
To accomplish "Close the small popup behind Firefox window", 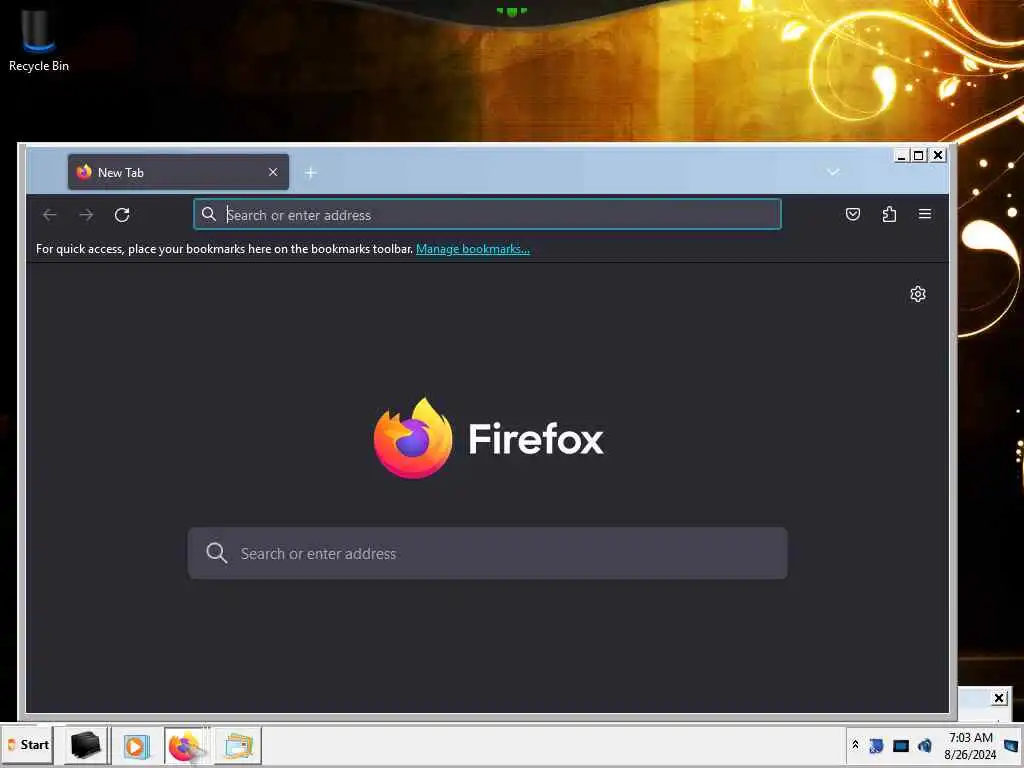I will 999,698.
